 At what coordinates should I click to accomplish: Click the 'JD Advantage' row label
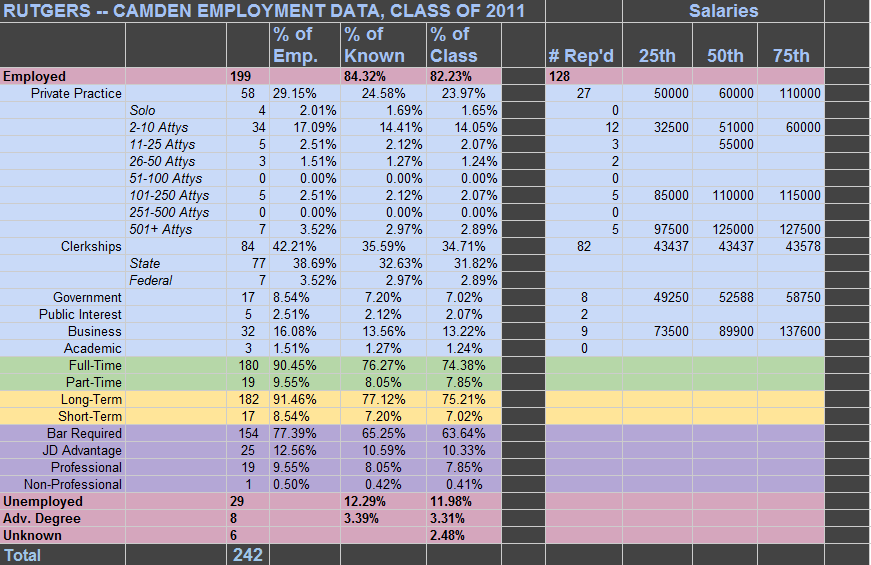coord(82,451)
